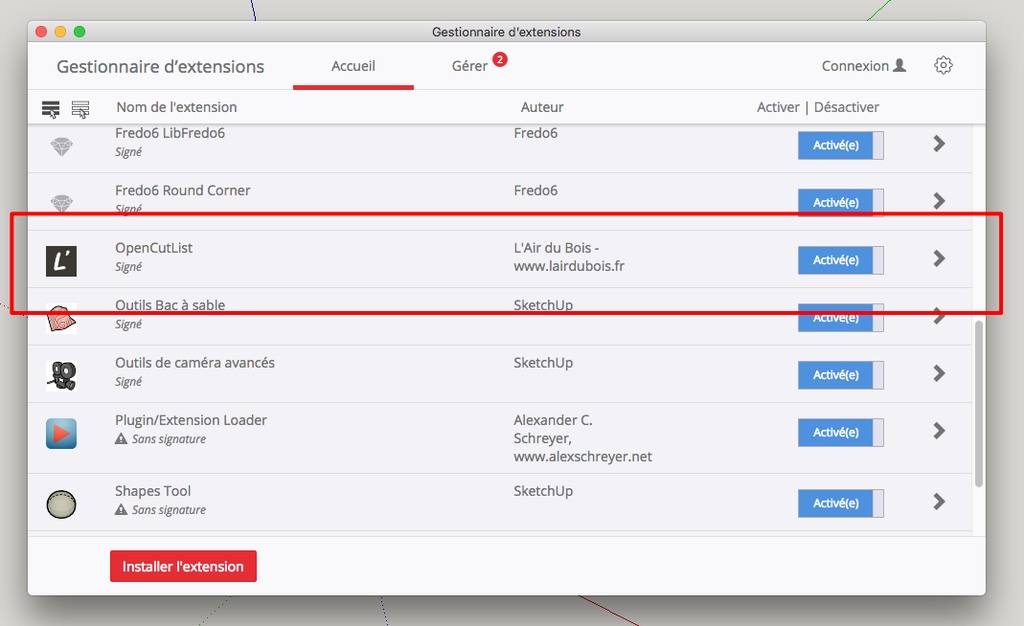Expand OpenCutList details chevron
The image size is (1024, 626).
click(x=939, y=258)
